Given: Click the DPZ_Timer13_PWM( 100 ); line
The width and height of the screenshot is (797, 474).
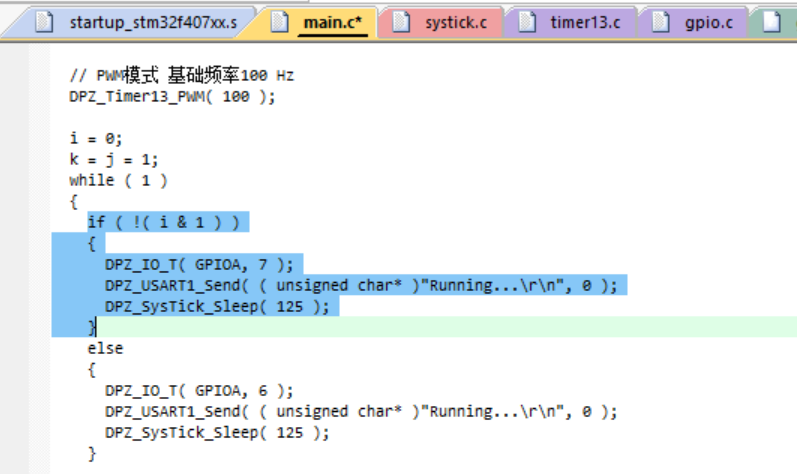Looking at the screenshot, I should (x=172, y=97).
